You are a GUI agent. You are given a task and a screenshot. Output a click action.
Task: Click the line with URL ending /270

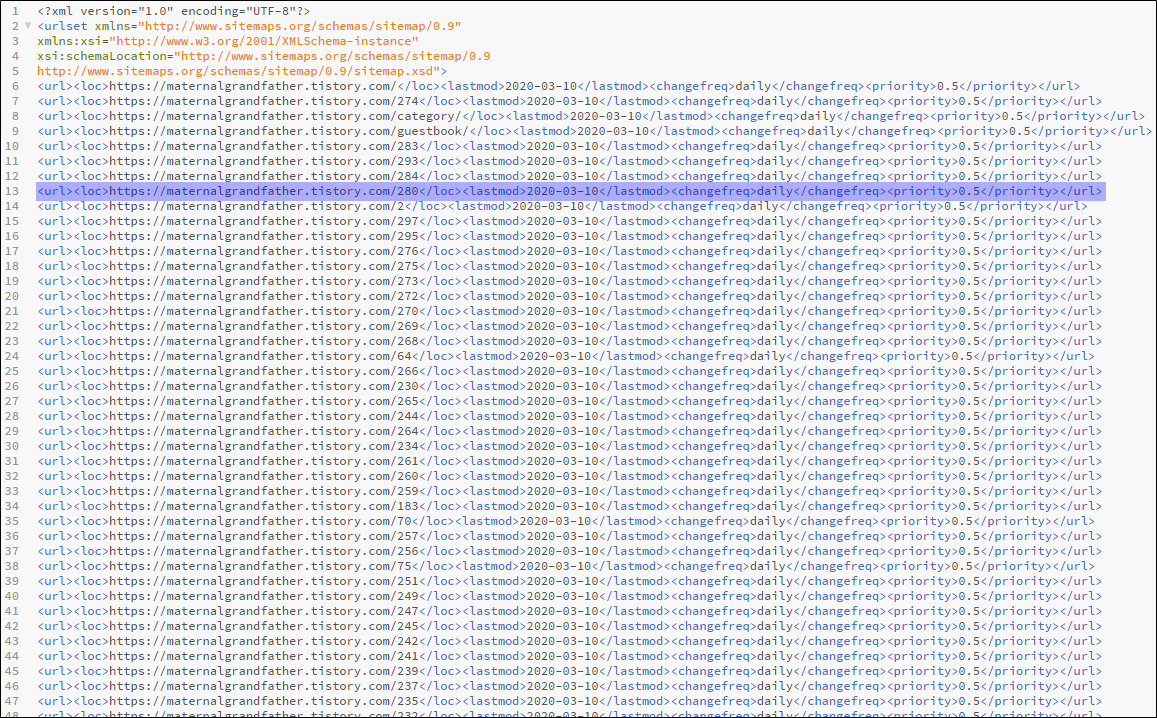point(570,311)
